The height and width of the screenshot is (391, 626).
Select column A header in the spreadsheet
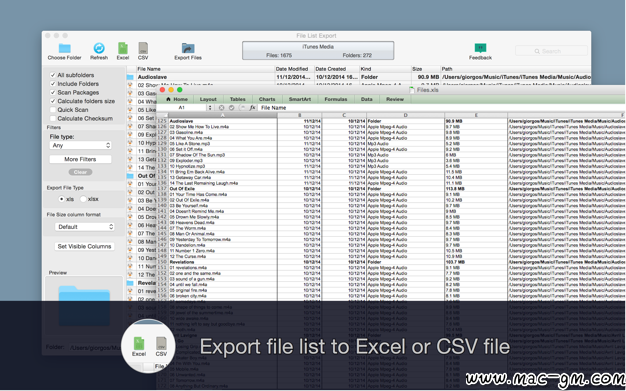pyautogui.click(x=223, y=115)
